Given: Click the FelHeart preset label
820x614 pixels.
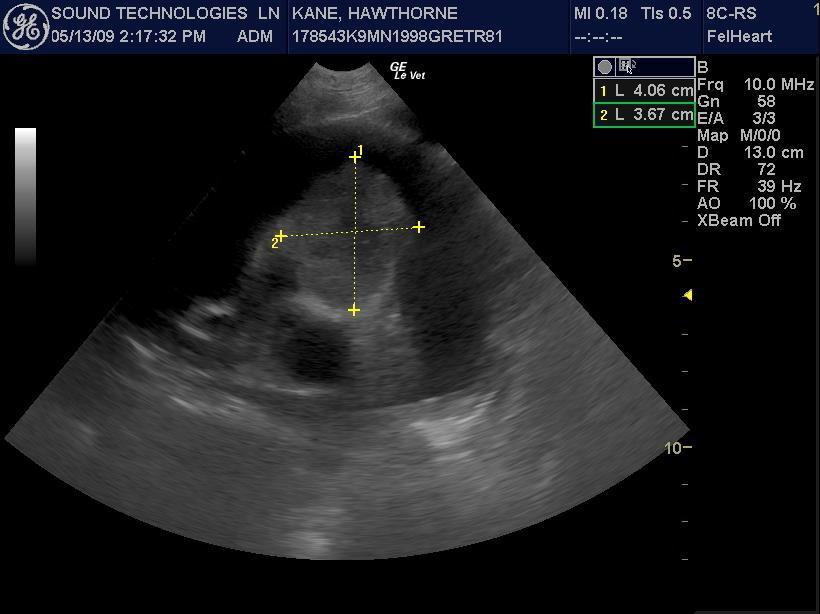Looking at the screenshot, I should 736,37.
